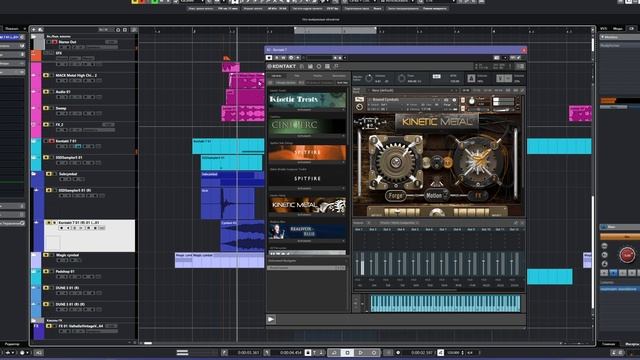
Task: Click the Kontakt master tempo knob
Action: 402,78
